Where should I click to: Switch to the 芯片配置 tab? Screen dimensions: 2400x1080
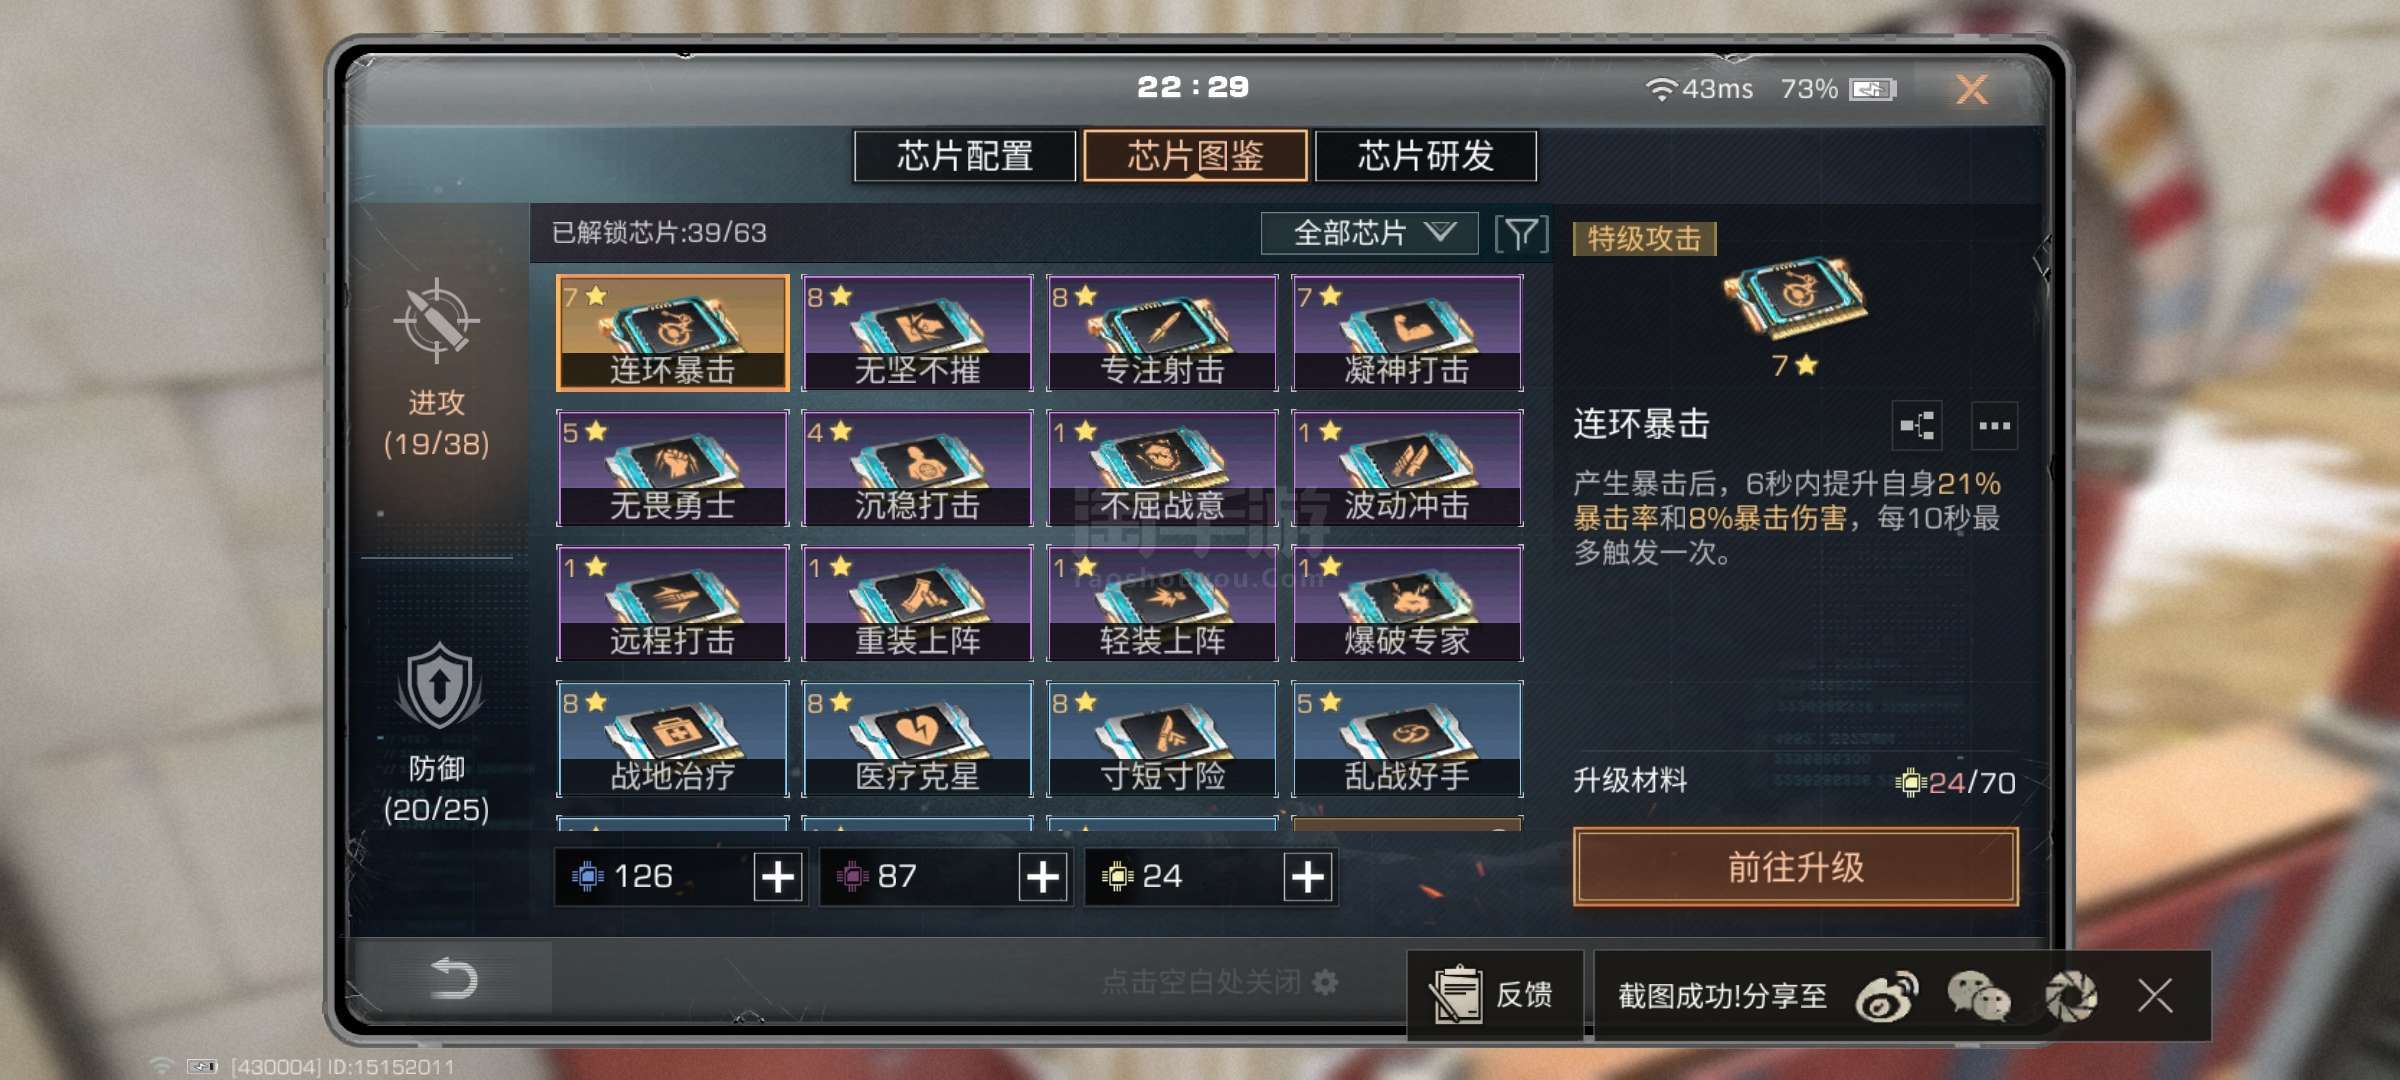tap(965, 156)
